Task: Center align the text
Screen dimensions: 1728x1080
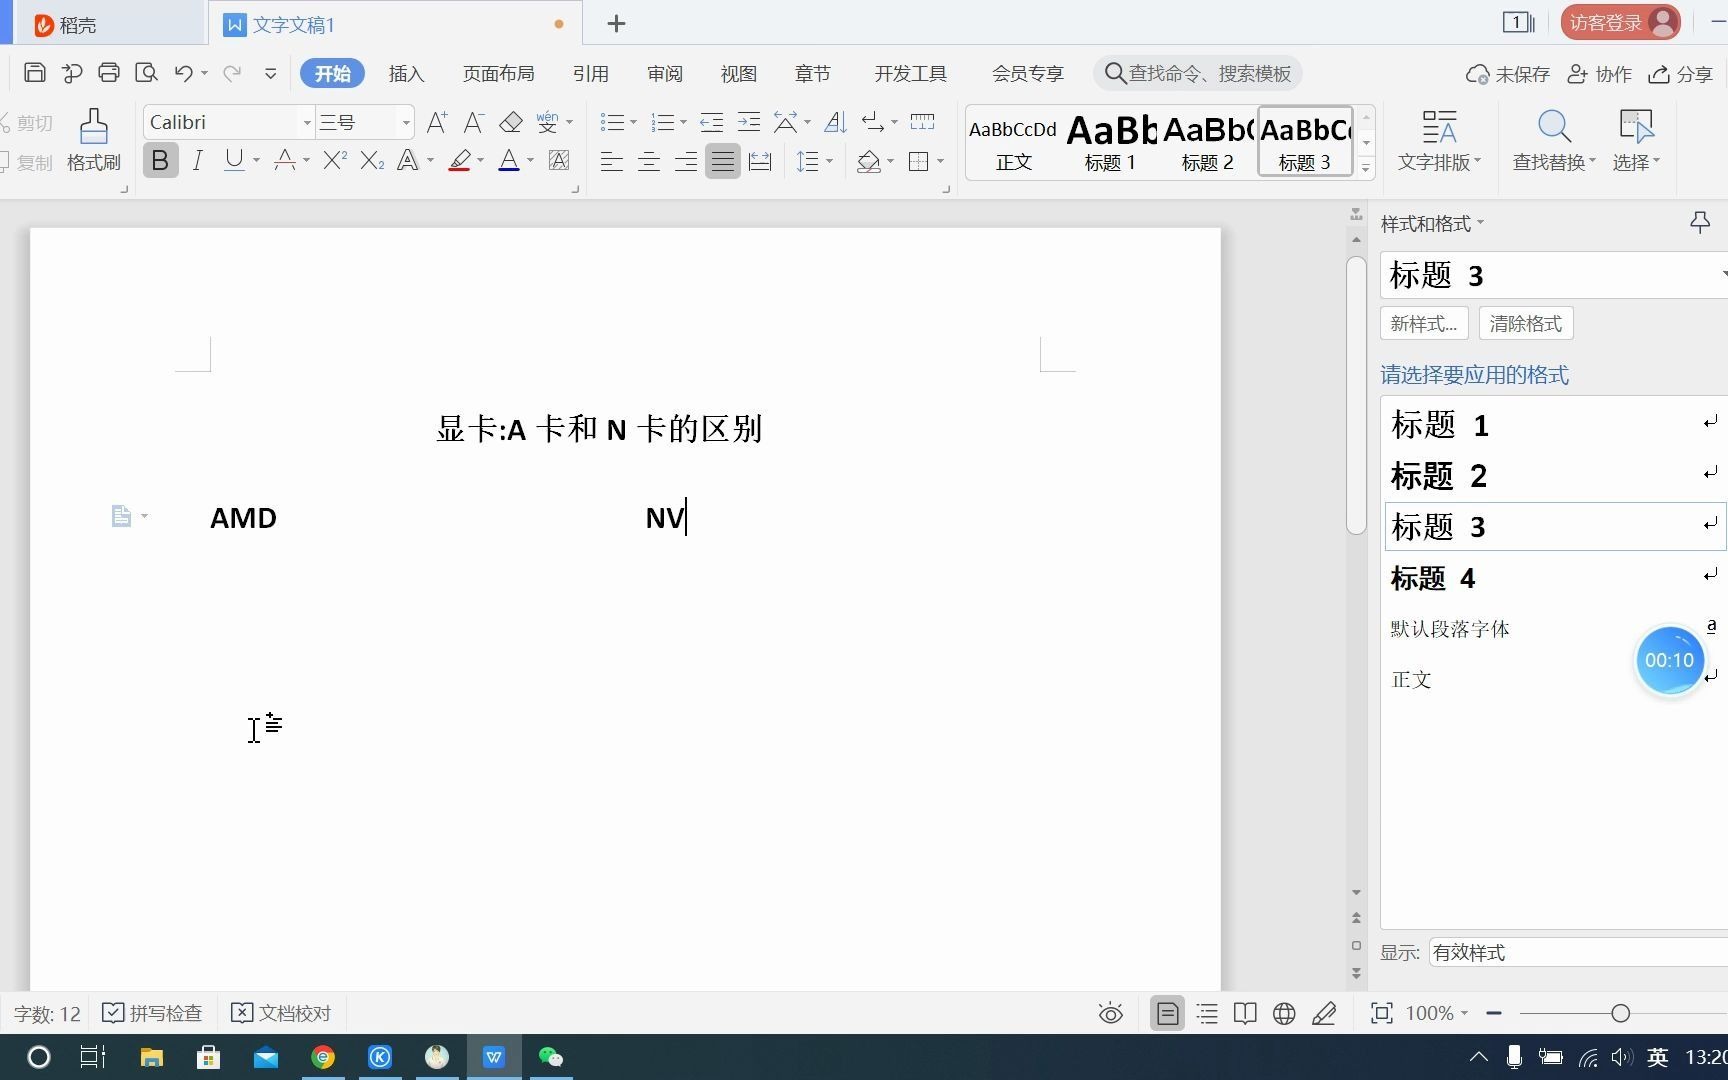Action: [648, 161]
